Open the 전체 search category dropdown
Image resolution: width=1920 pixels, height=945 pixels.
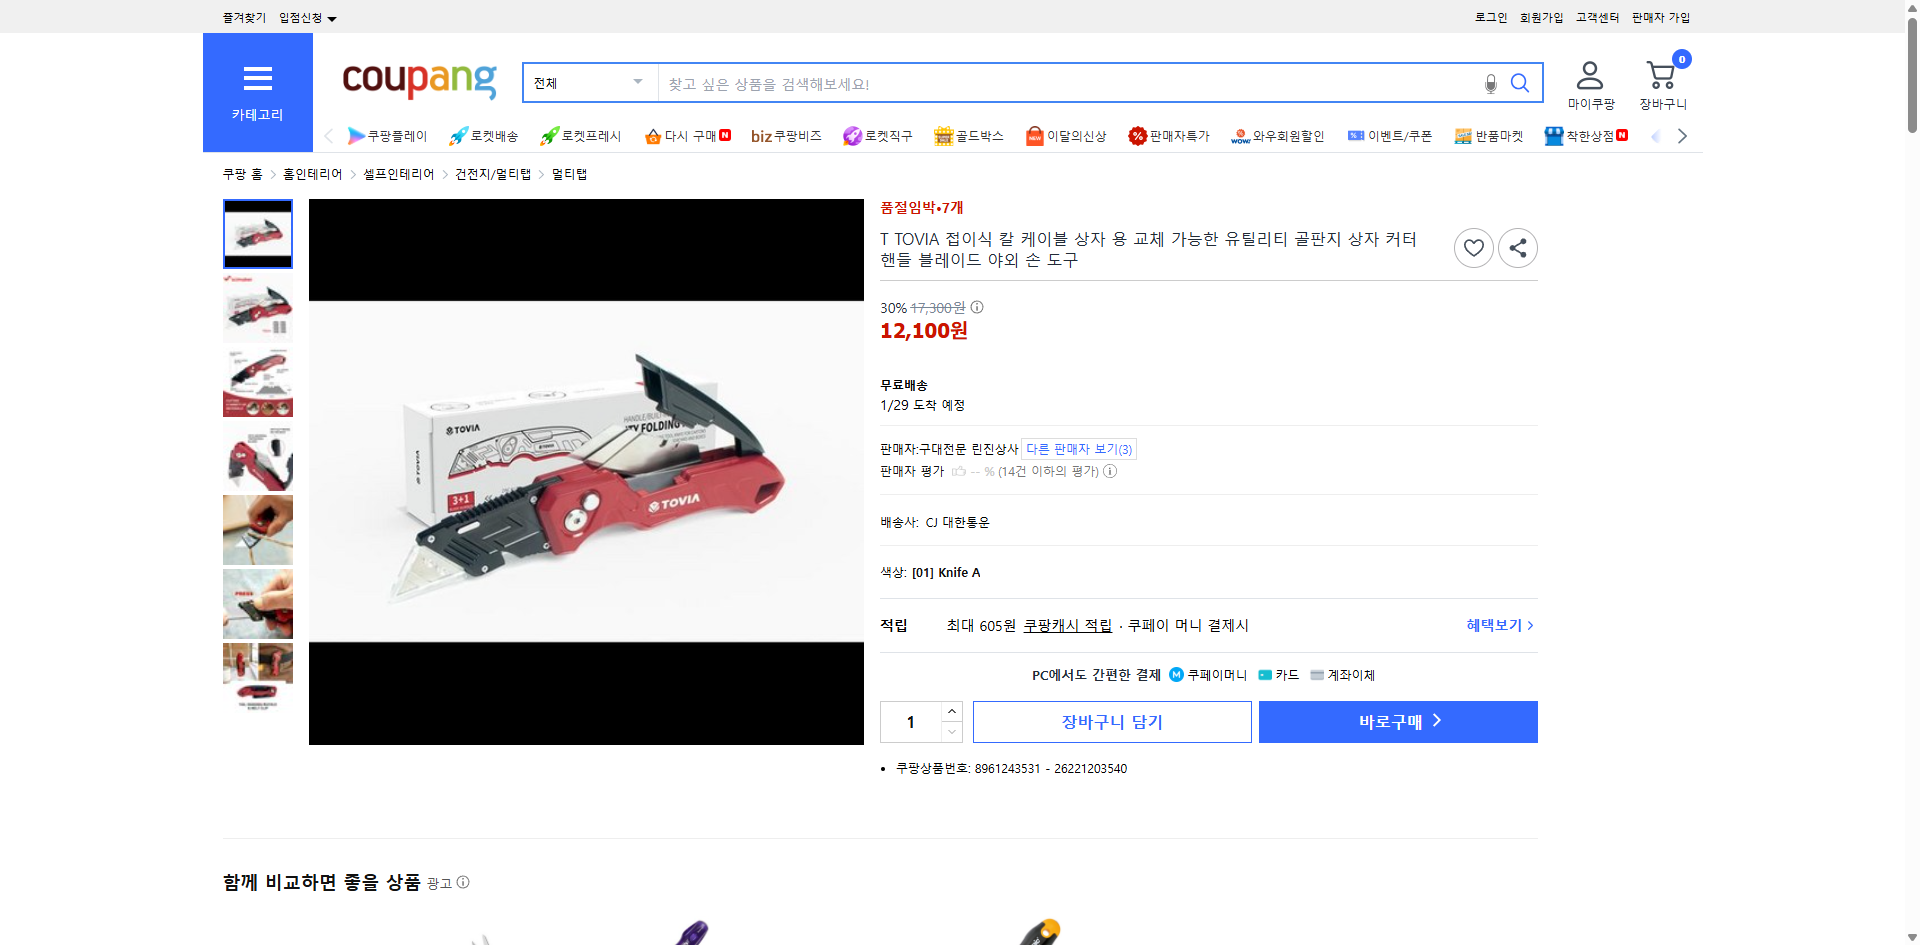point(589,83)
